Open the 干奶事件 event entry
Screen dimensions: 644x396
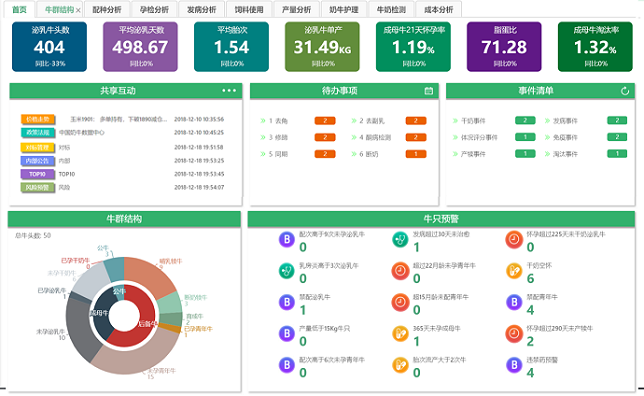pyautogui.click(x=473, y=121)
